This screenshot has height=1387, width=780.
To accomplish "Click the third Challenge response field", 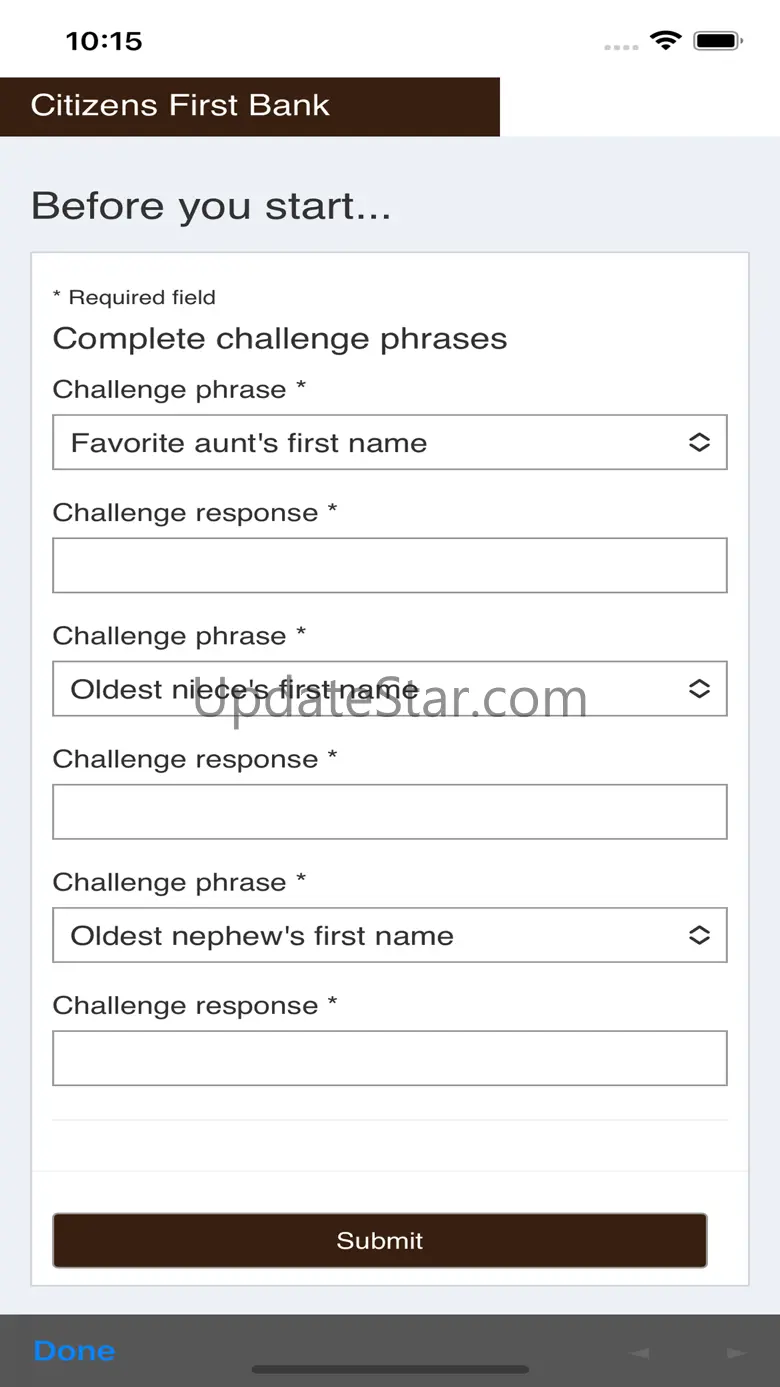I will click(x=389, y=1058).
